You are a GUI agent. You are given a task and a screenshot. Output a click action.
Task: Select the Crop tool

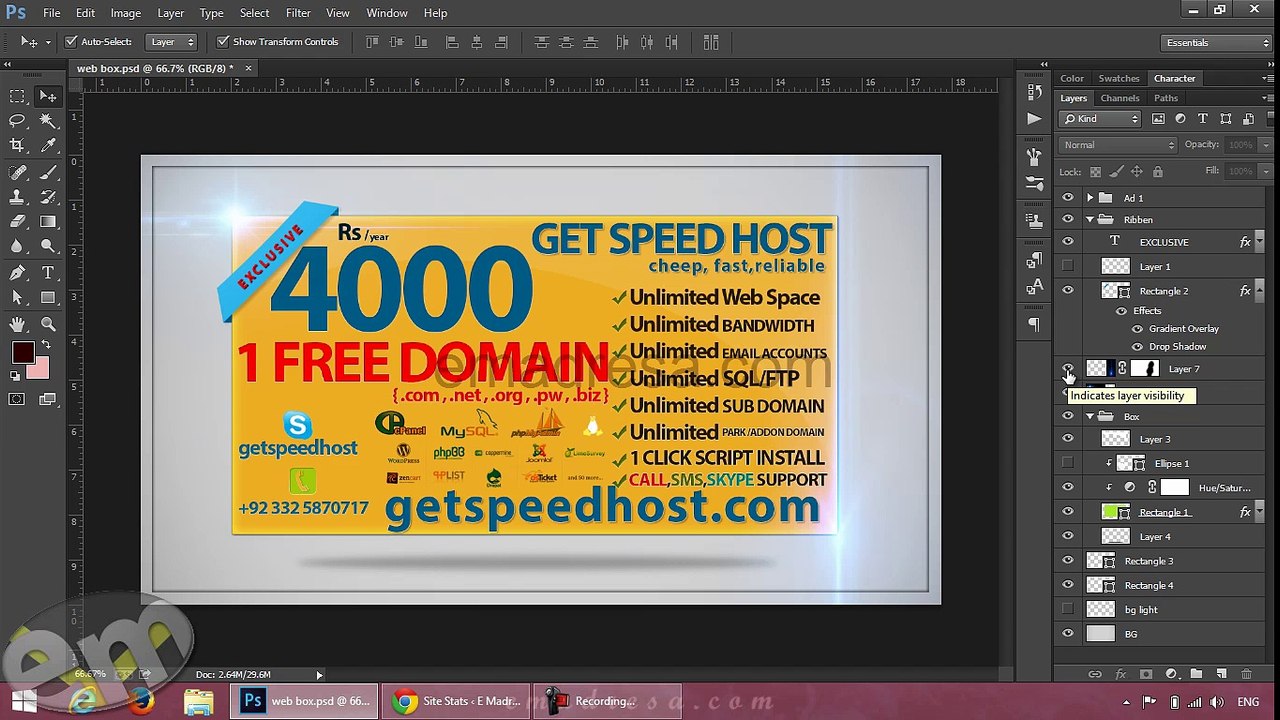click(x=17, y=146)
